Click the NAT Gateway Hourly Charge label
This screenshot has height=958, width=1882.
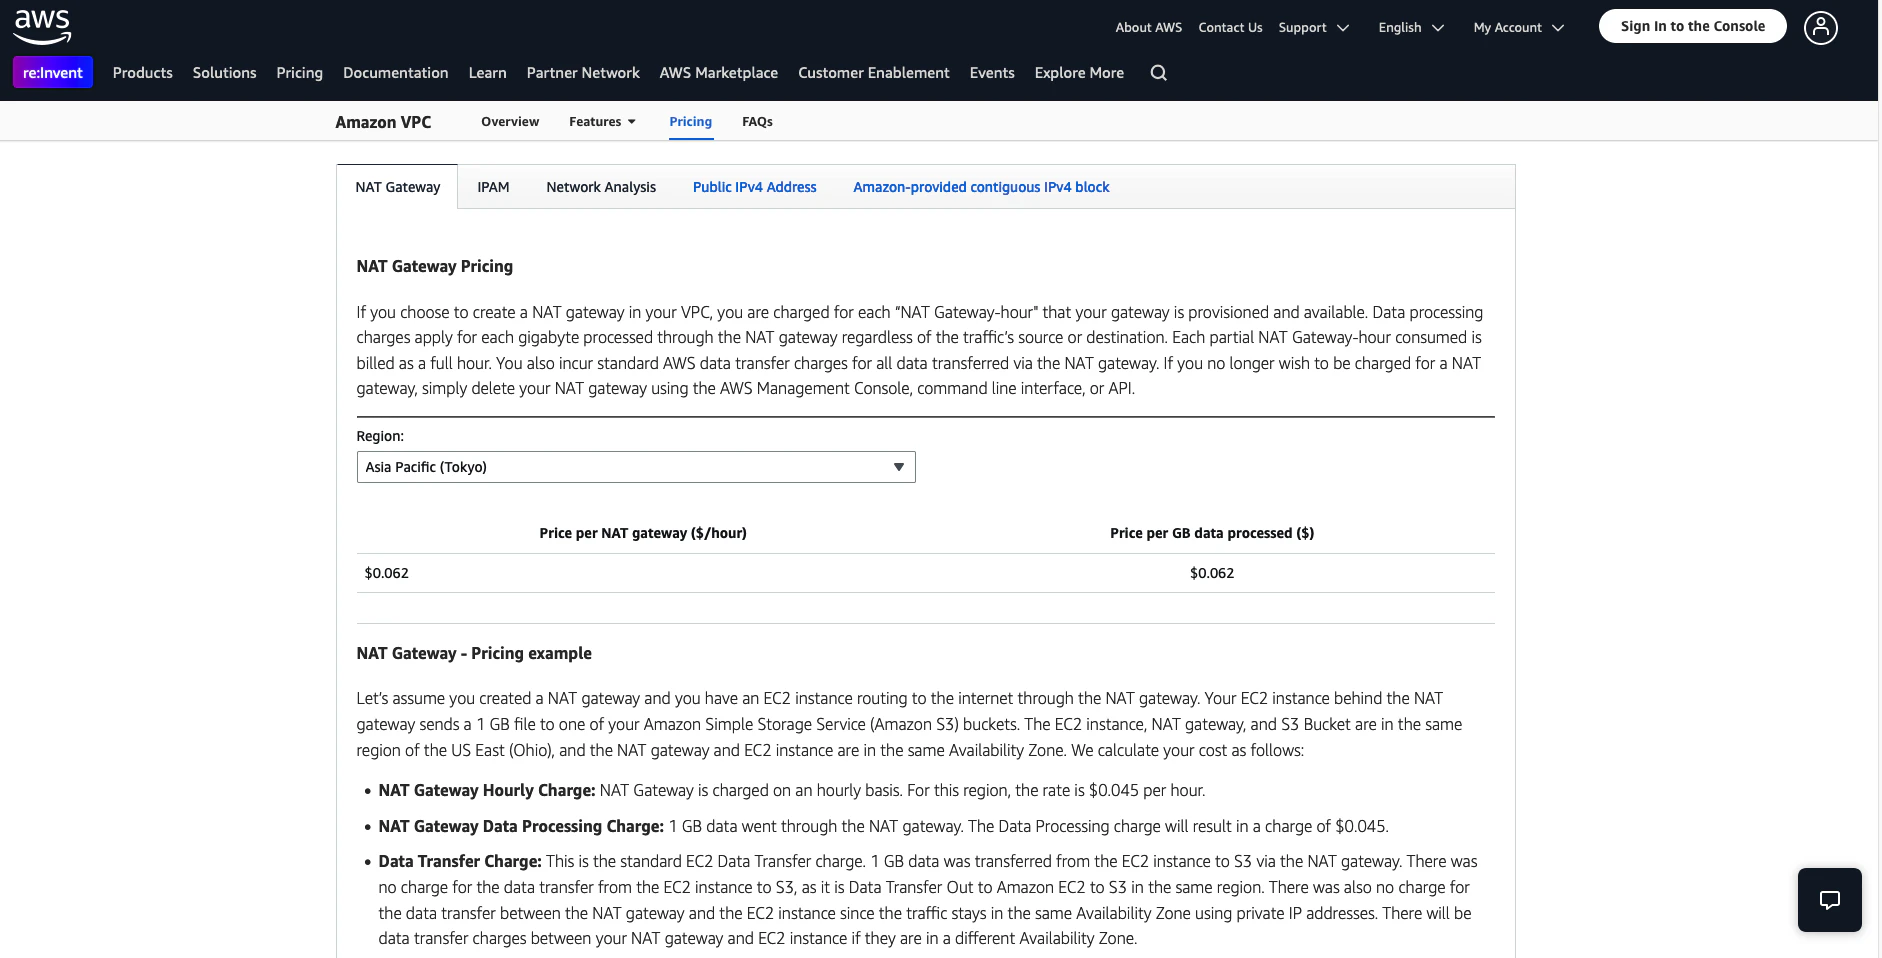click(x=487, y=790)
